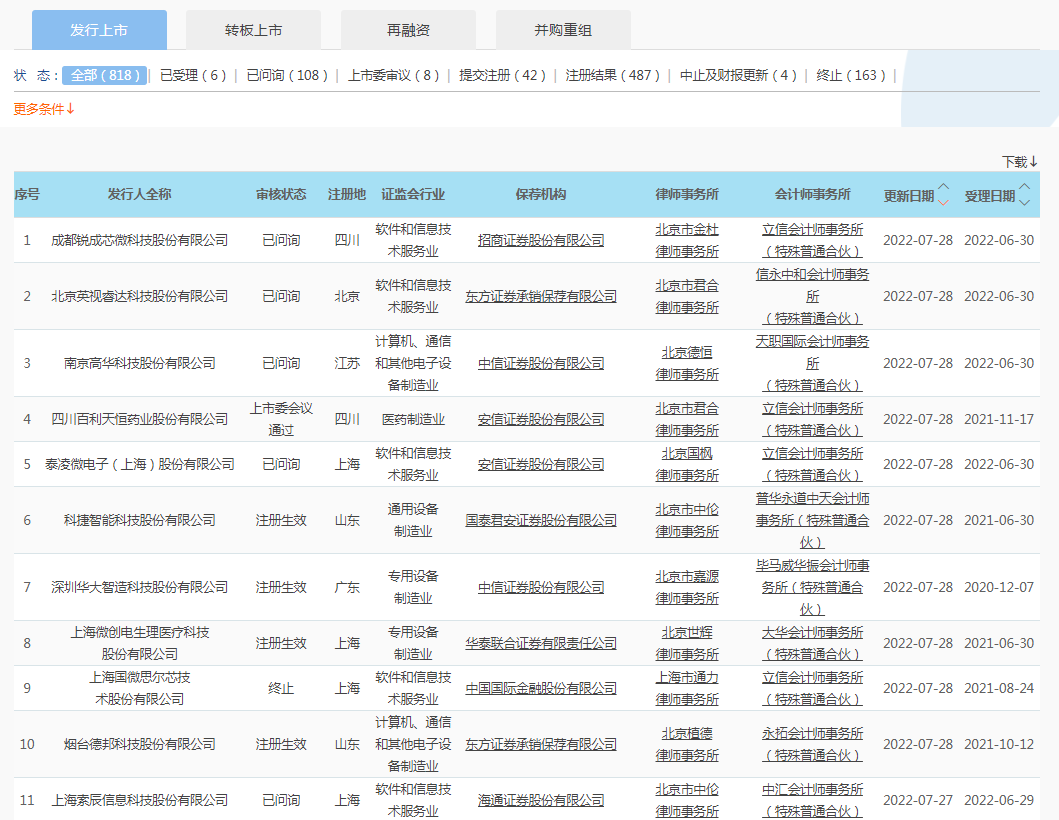Filter status by 注册结果 (487)
This screenshot has width=1059, height=820.
[613, 75]
